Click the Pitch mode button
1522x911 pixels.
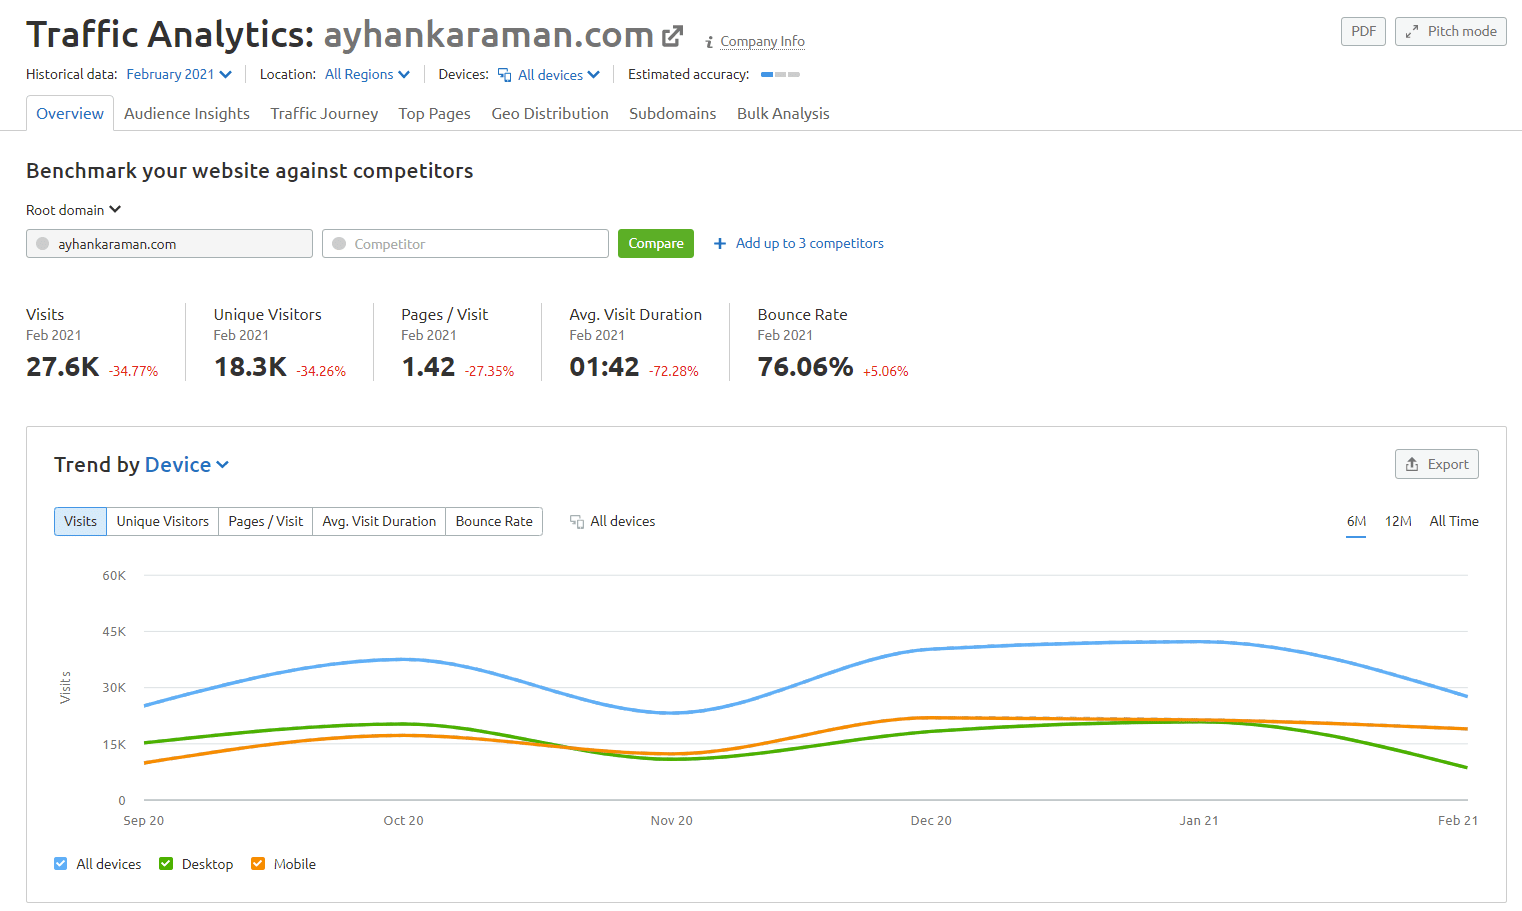coord(1451,32)
